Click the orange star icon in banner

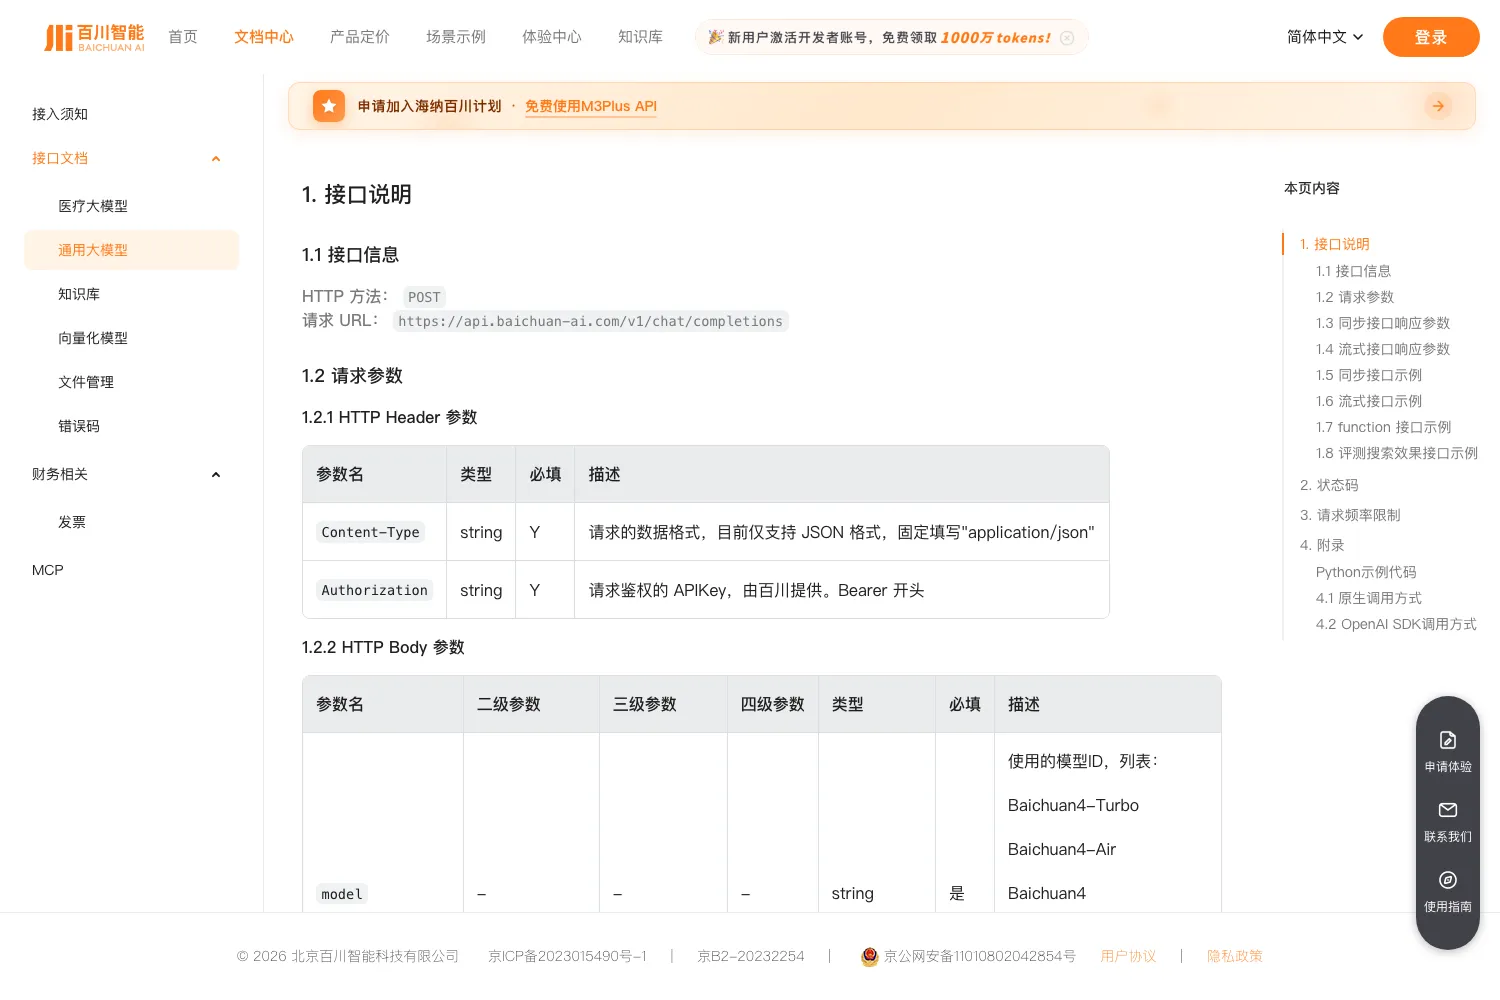(x=329, y=106)
